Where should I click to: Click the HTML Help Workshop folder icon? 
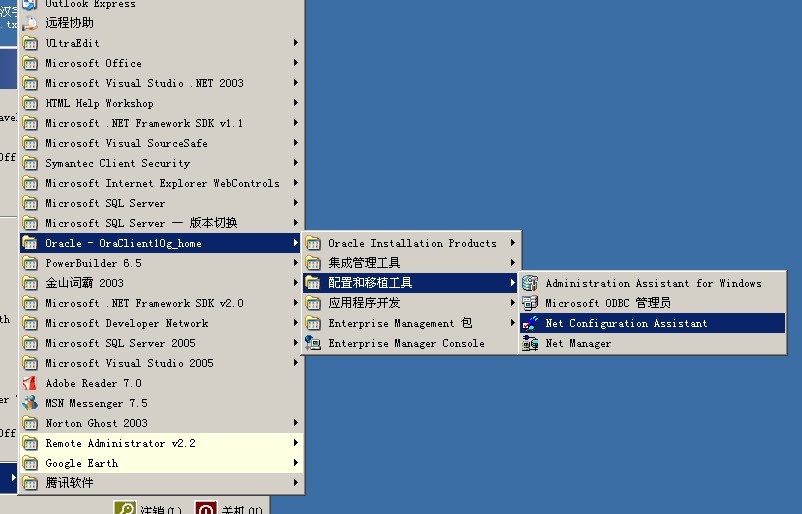[x=30, y=103]
